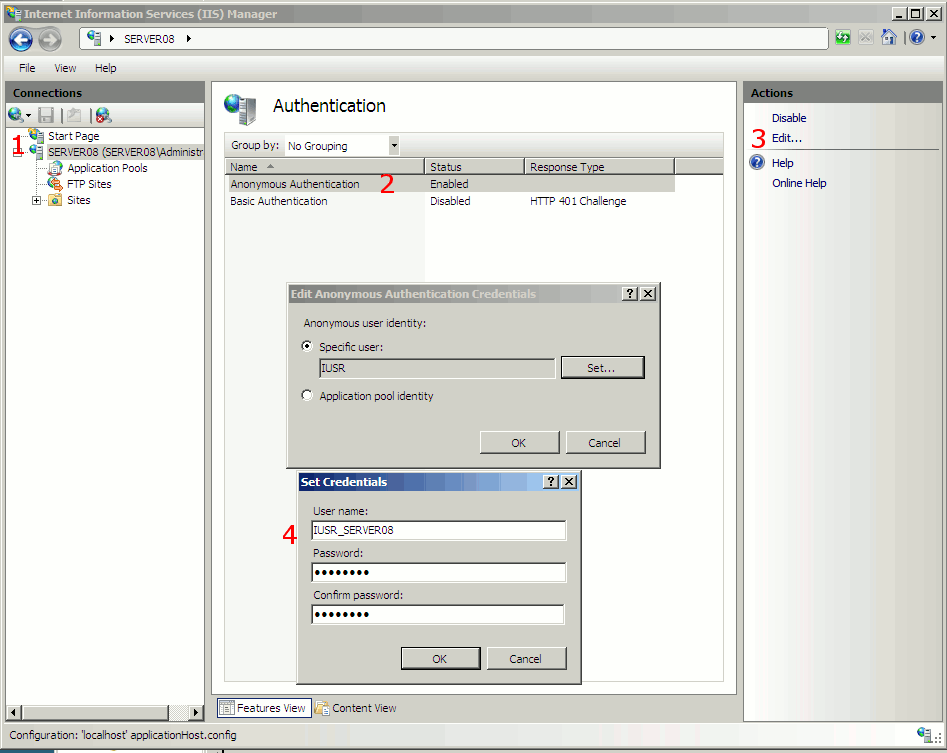Select FTP Sites tree item
This screenshot has width=947, height=753.
(89, 184)
